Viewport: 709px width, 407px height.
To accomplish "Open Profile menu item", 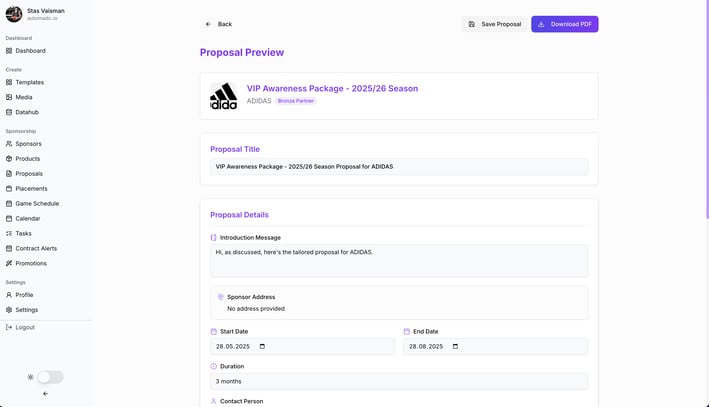I will coord(24,295).
